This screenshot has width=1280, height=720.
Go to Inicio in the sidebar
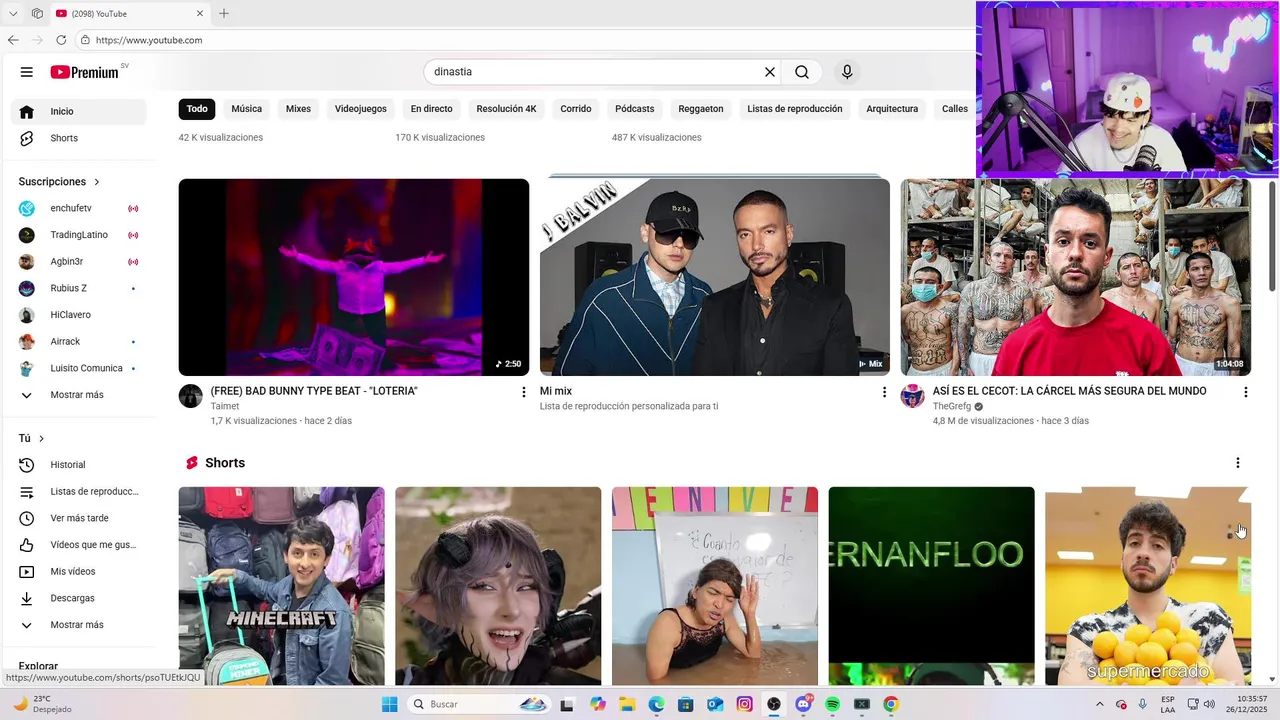[x=78, y=111]
